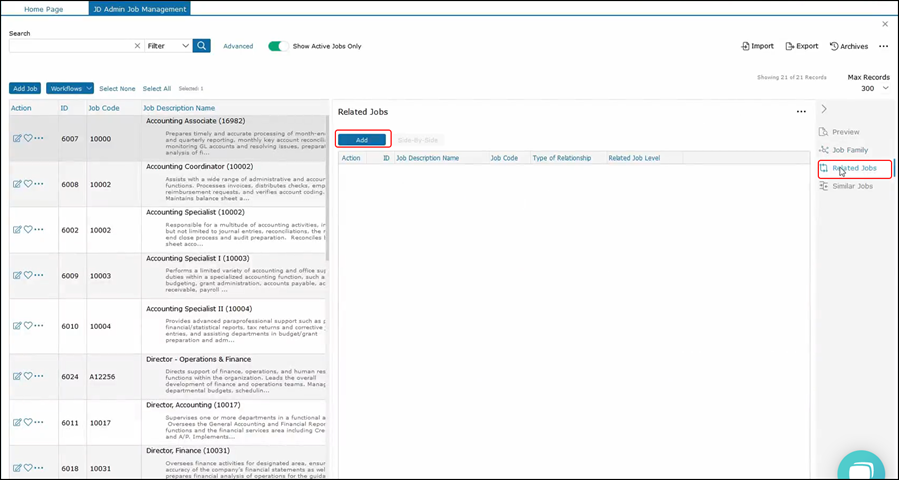Click the Advanced search link
Screen dimensions: 899x480
click(x=238, y=46)
